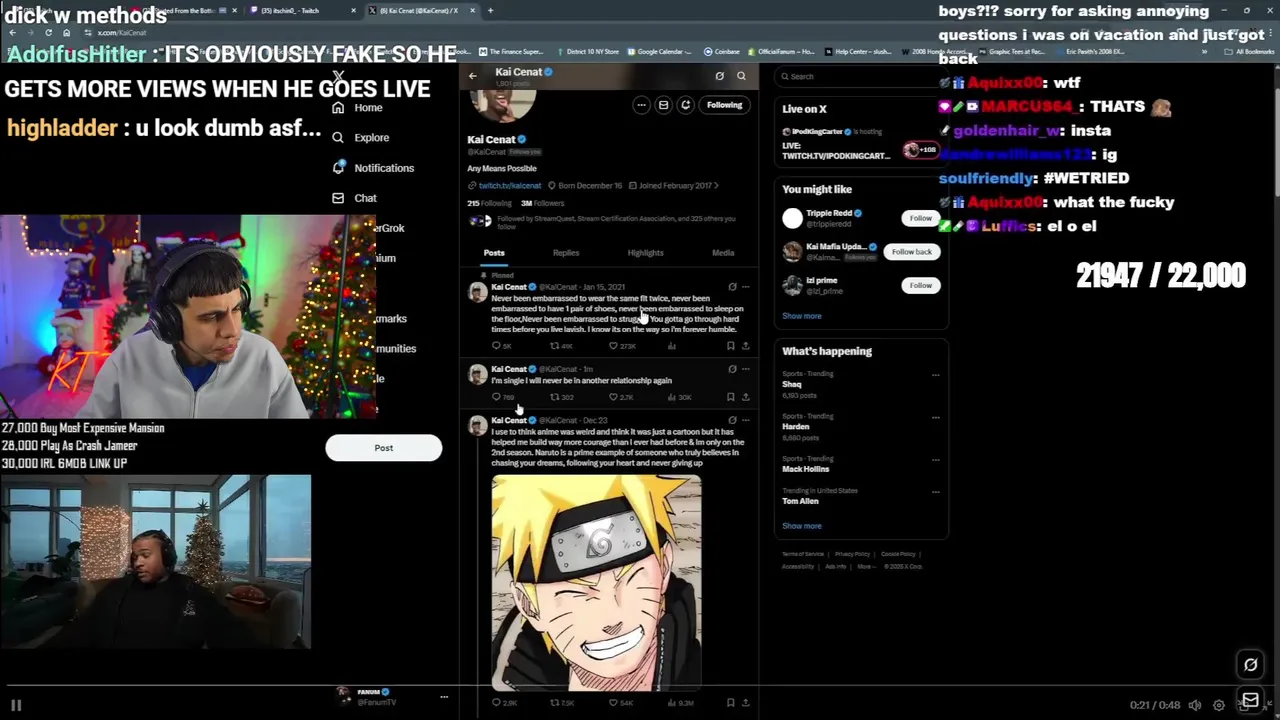Click the Grok icon on the 'I'm single' post
The height and width of the screenshot is (720, 1280).
coord(732,369)
